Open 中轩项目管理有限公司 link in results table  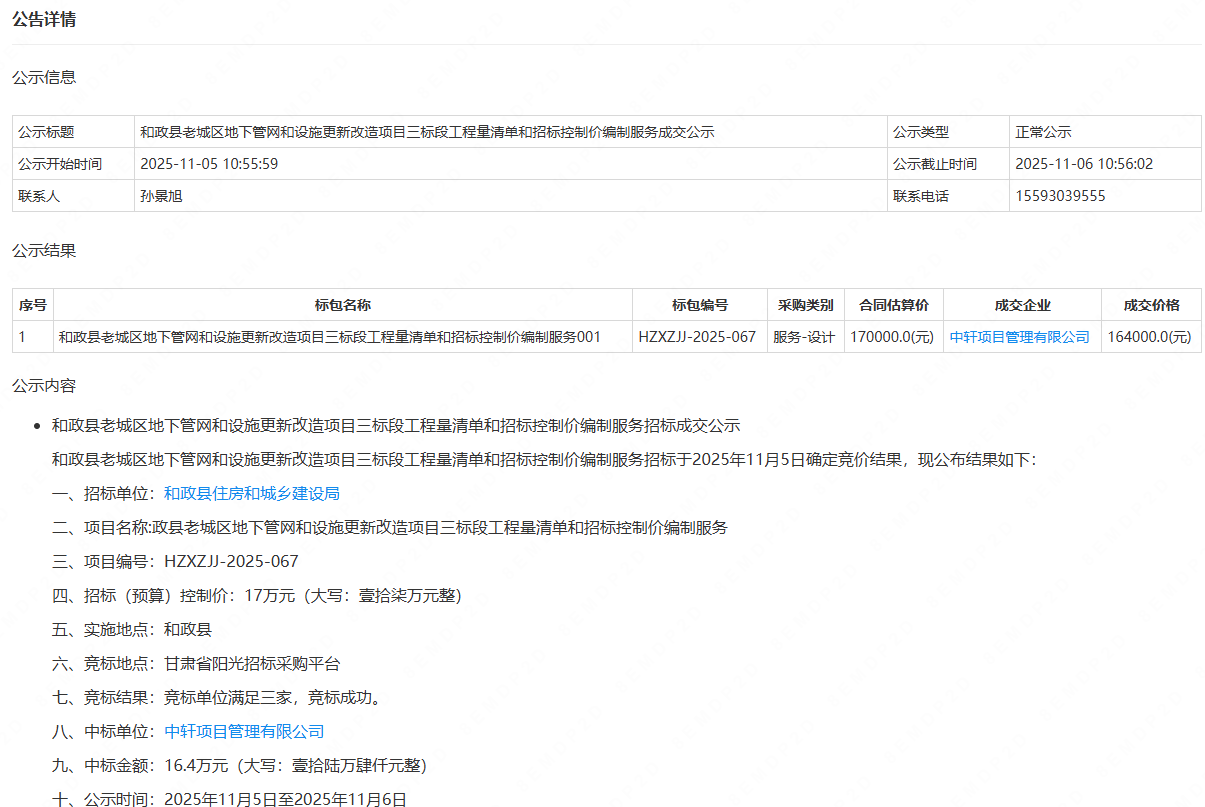(1019, 337)
